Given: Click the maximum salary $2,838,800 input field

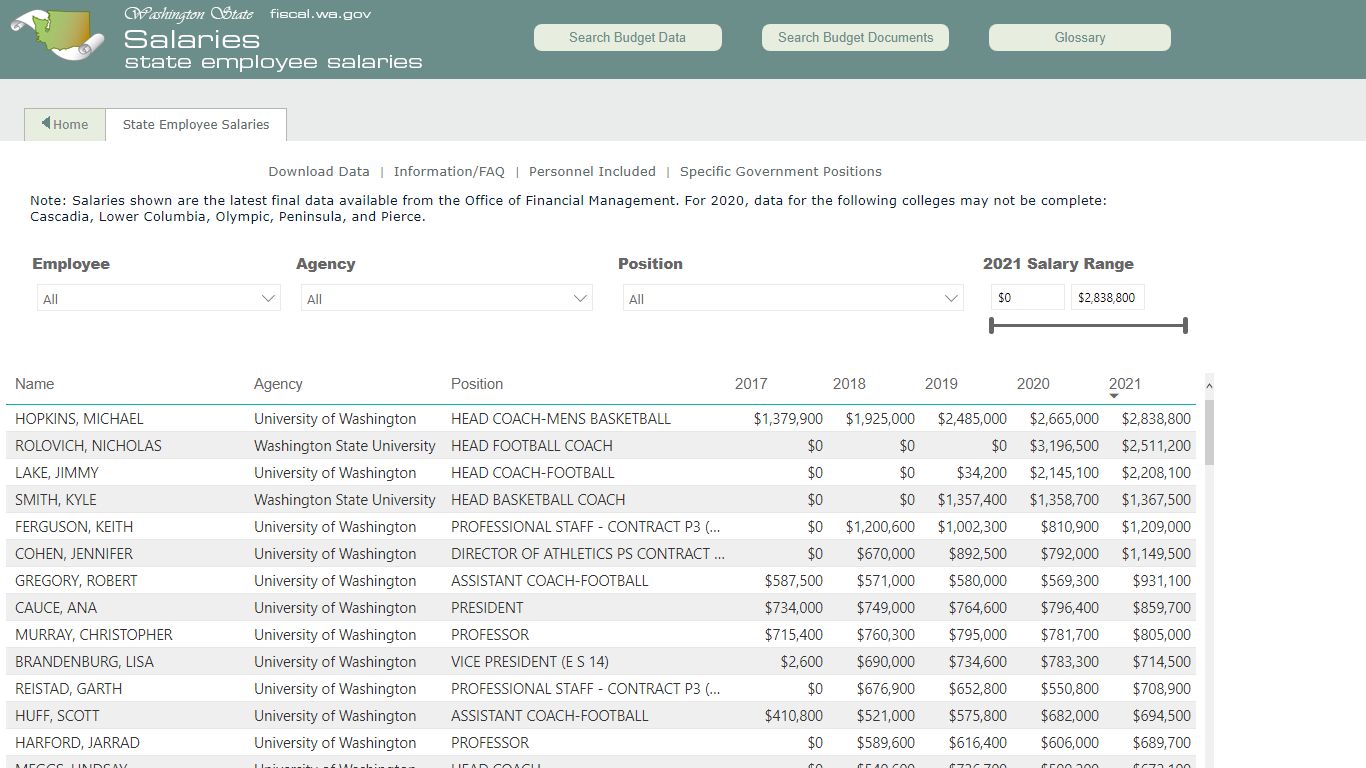Looking at the screenshot, I should pos(1108,297).
